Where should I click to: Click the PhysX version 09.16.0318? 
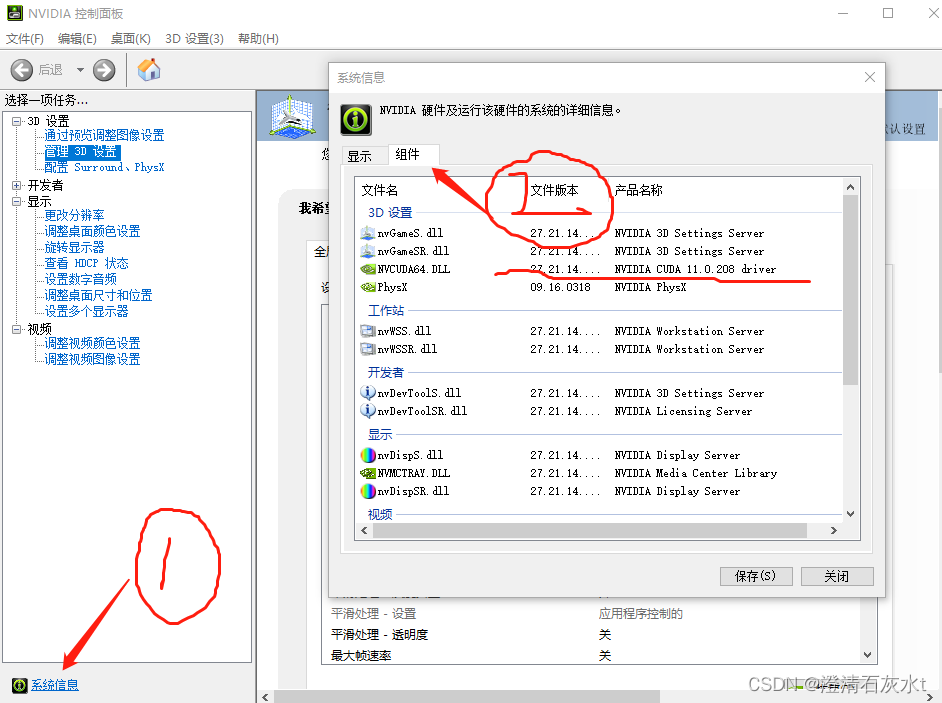560,287
